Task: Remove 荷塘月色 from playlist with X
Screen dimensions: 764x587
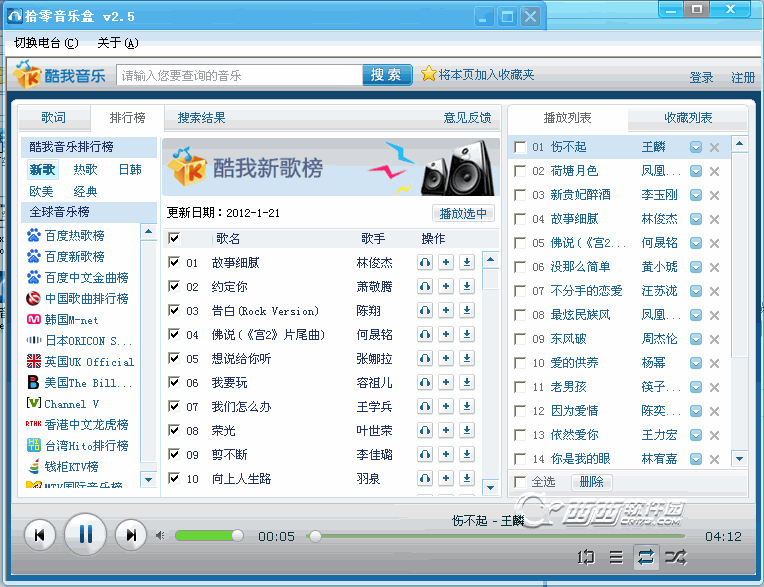Action: (714, 171)
